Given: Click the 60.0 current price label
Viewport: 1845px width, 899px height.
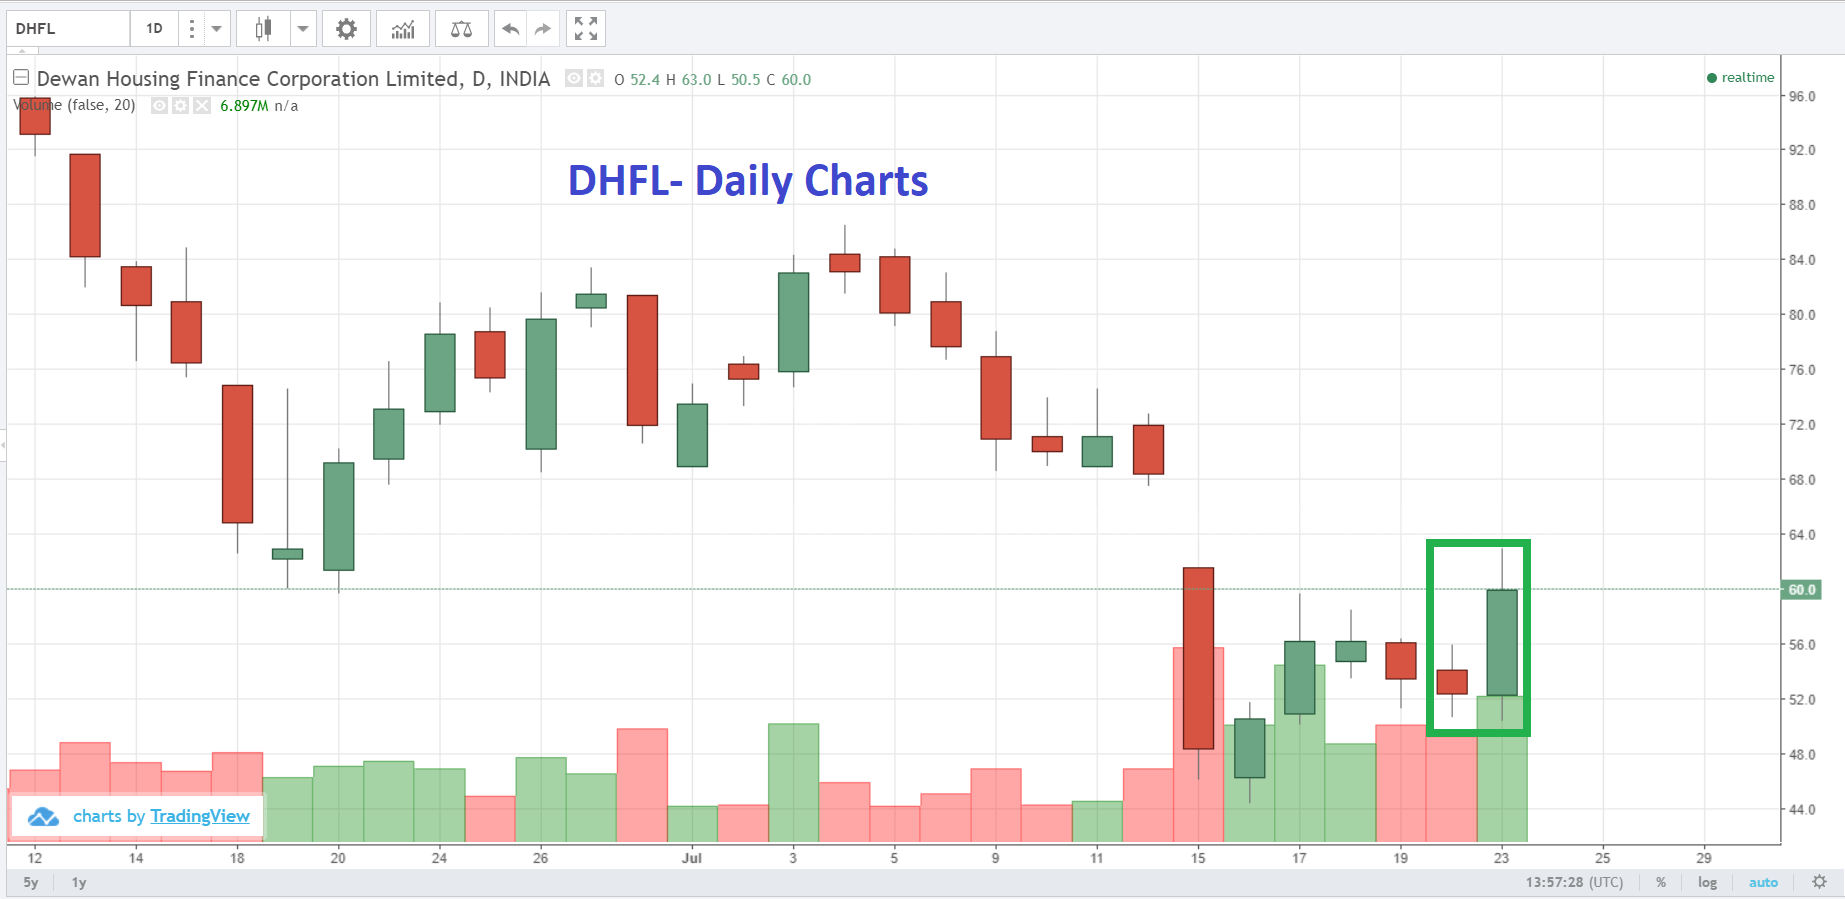Looking at the screenshot, I should click(1802, 590).
